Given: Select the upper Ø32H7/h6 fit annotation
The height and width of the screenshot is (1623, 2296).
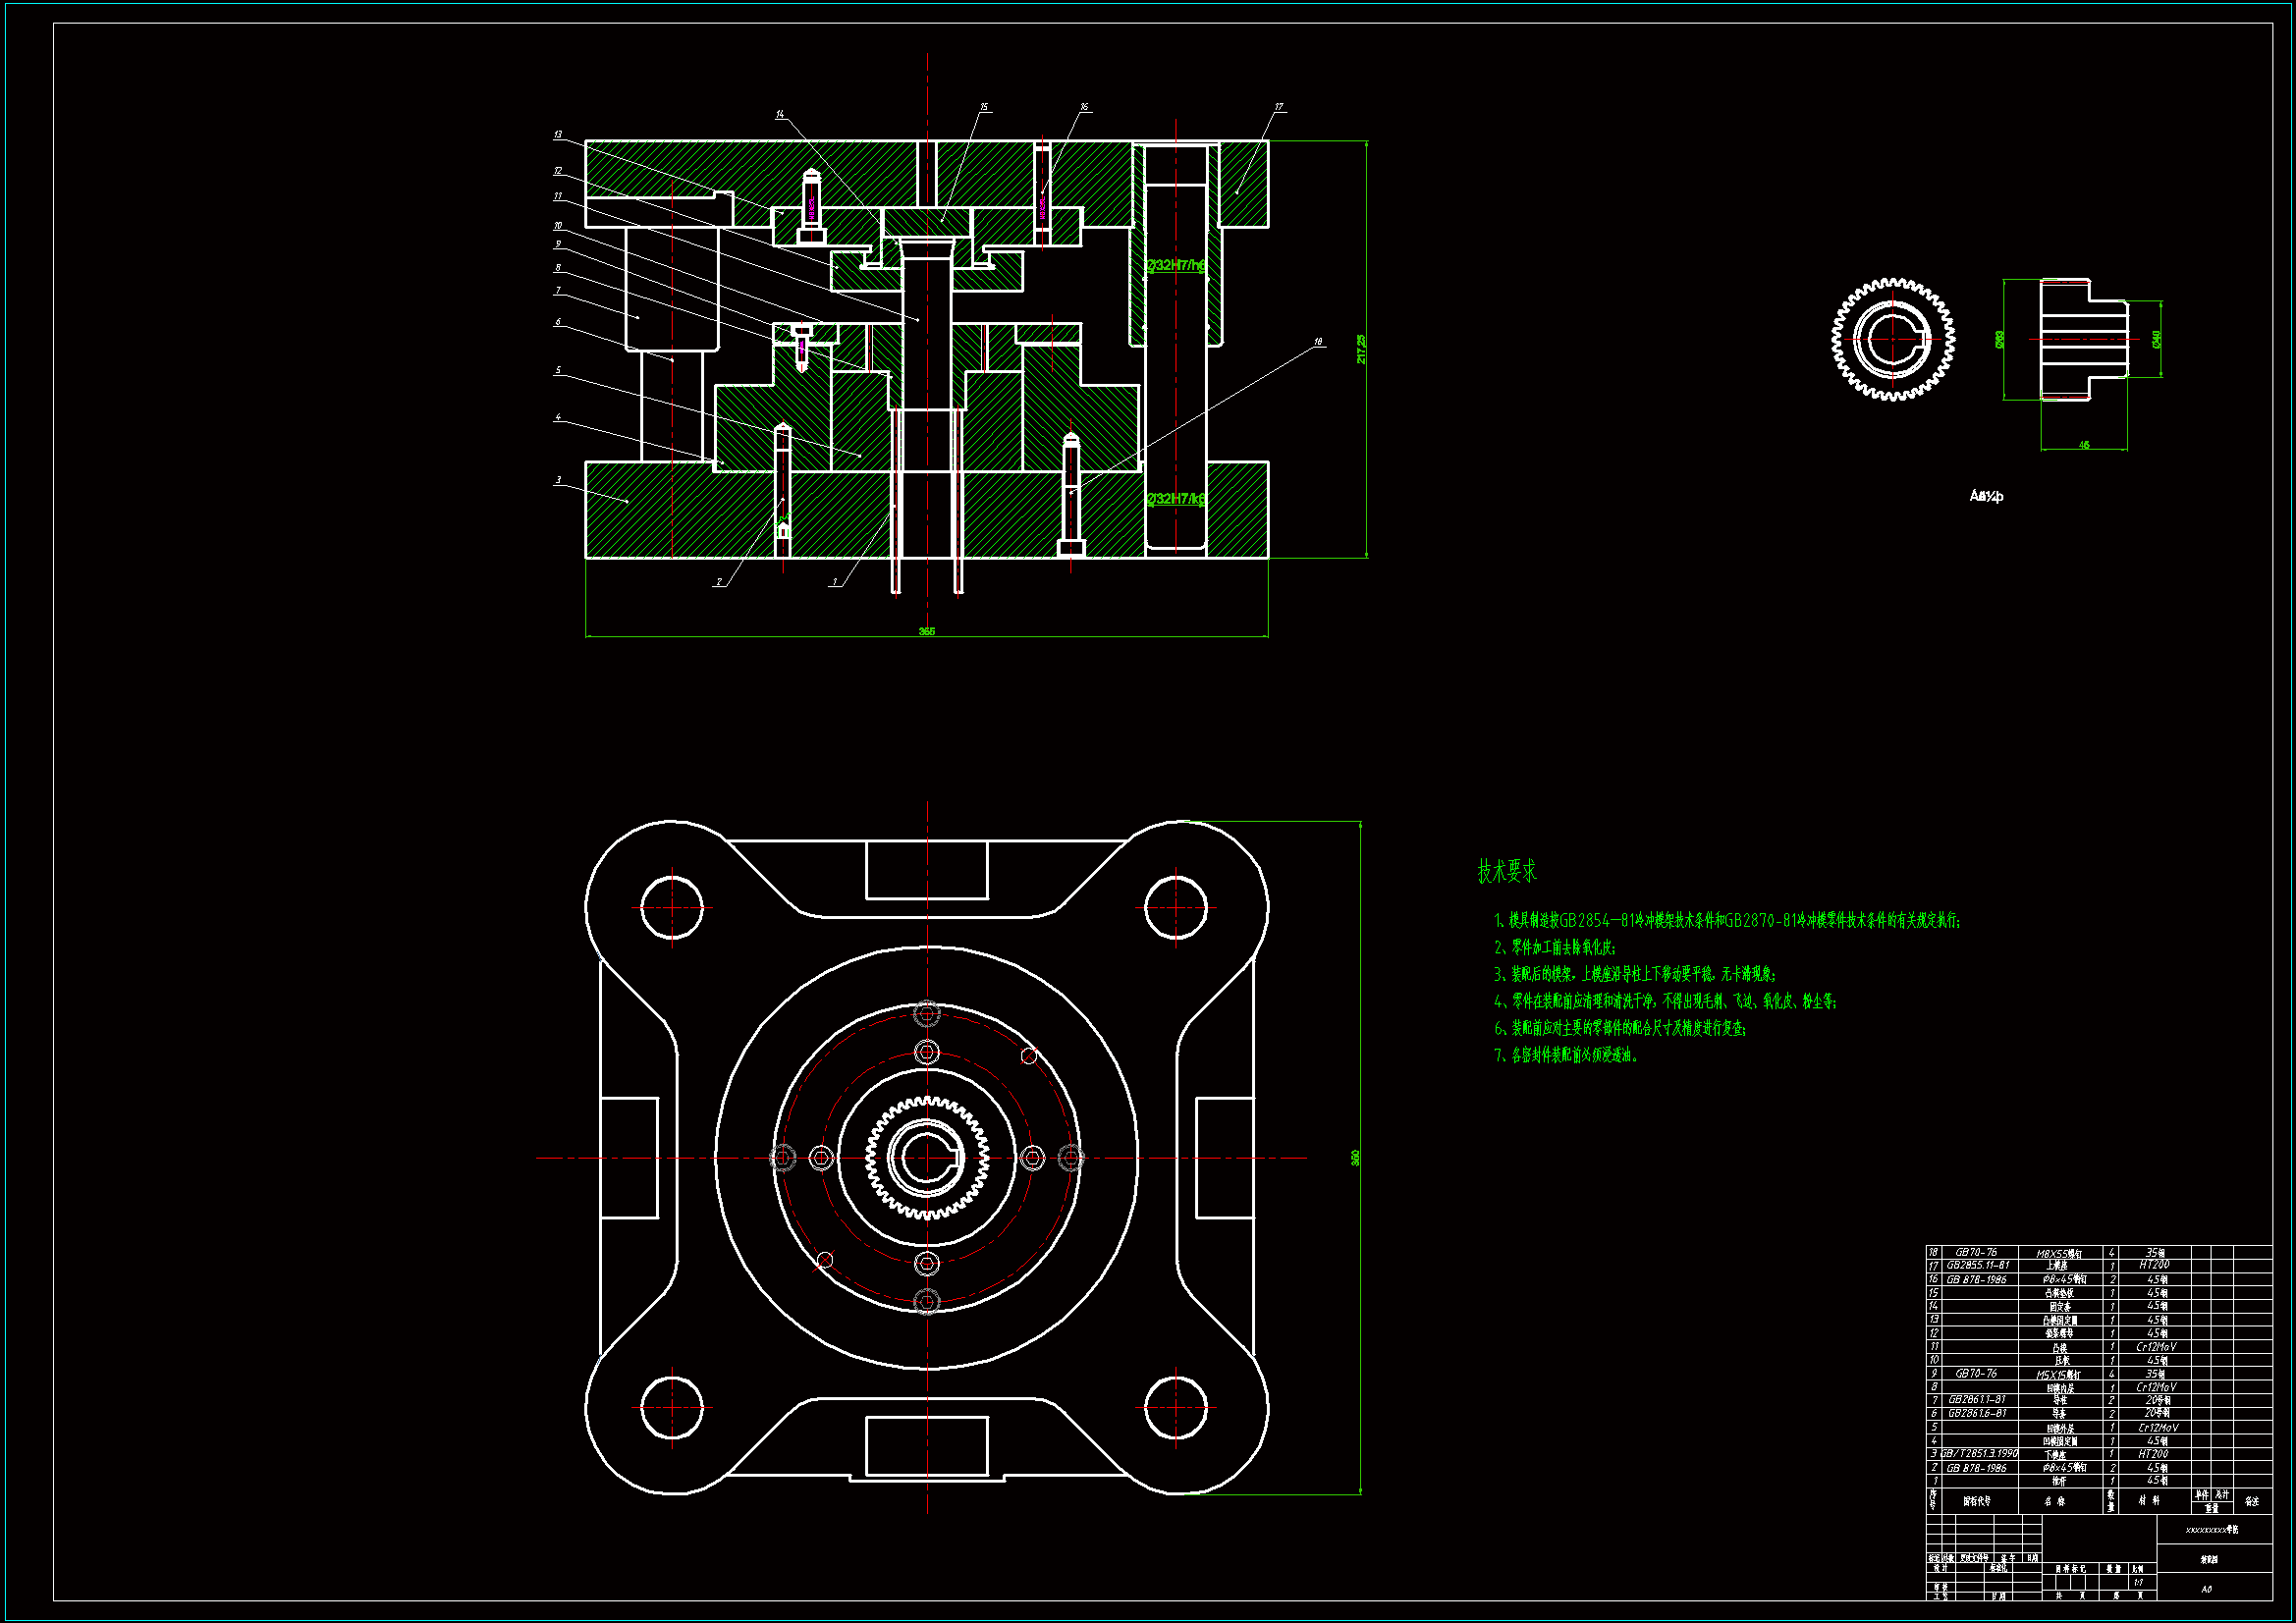Looking at the screenshot, I should click(x=1176, y=265).
